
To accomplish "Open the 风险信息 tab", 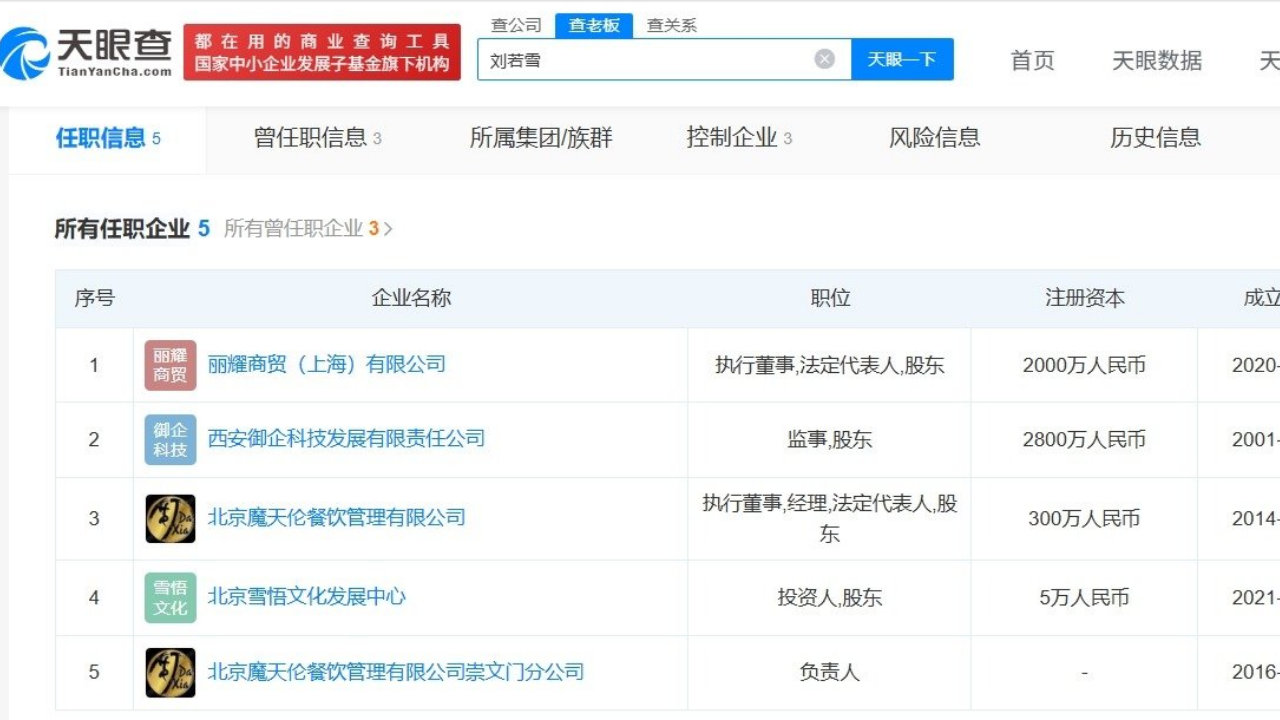I will (935, 138).
